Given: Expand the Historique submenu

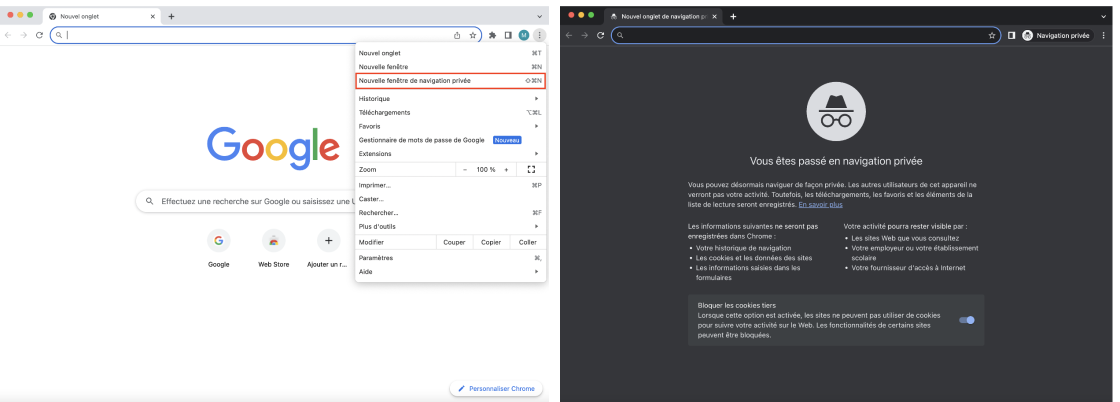Looking at the screenshot, I should coord(451,99).
